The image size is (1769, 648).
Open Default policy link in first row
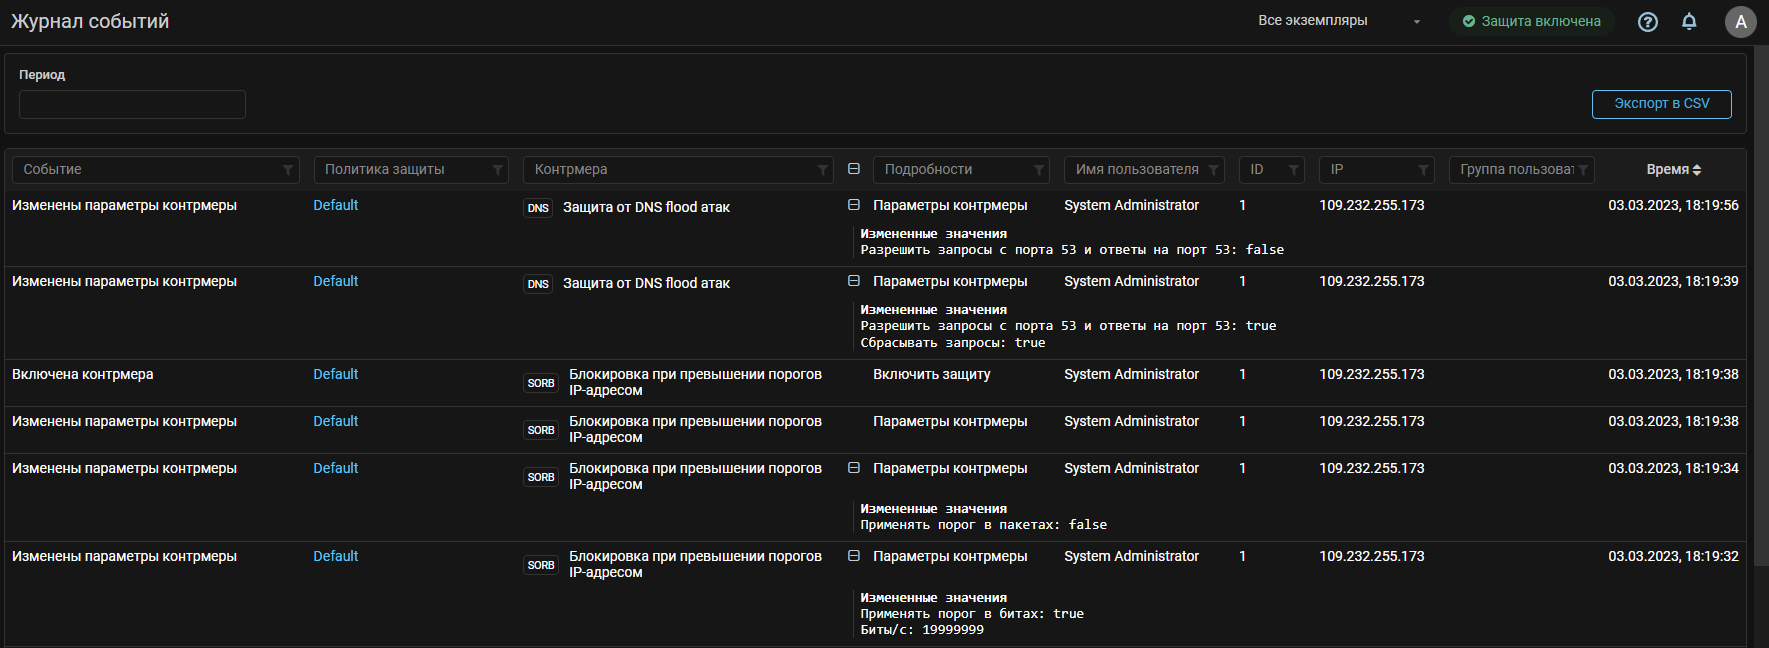click(x=335, y=205)
